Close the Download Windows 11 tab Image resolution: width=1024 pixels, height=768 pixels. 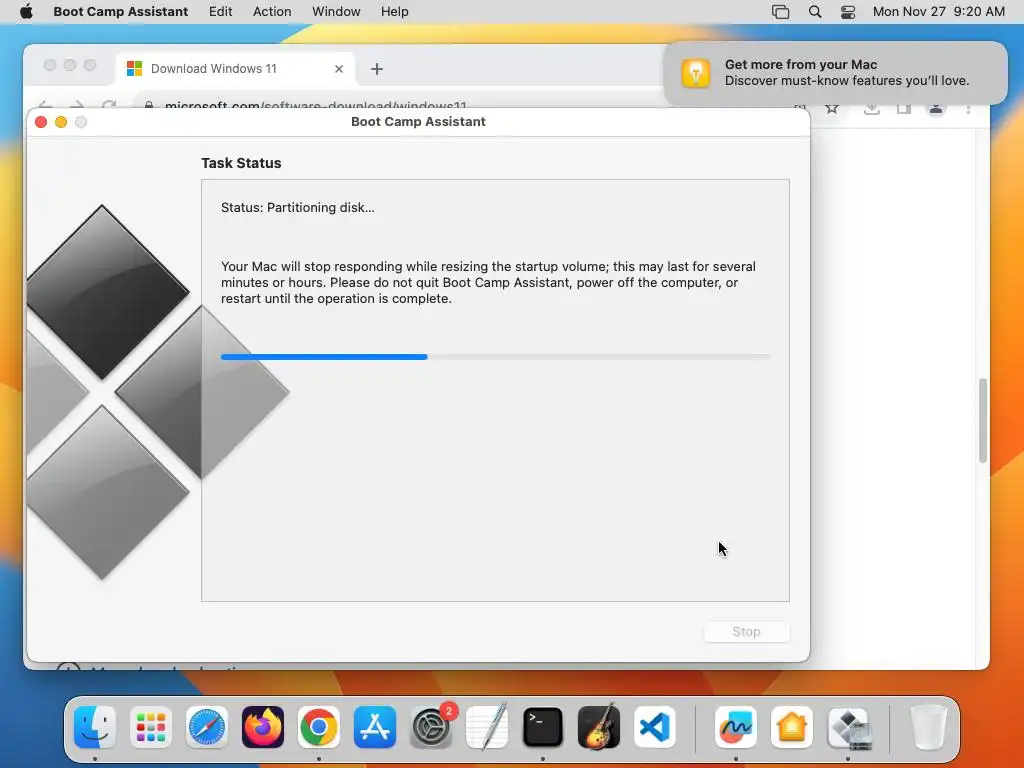point(339,69)
